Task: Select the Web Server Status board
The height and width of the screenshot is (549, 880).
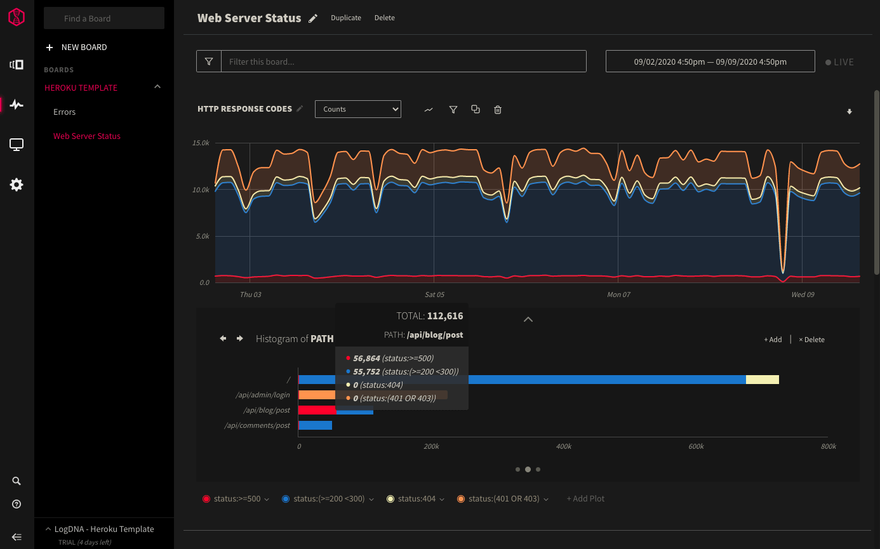Action: [87, 136]
